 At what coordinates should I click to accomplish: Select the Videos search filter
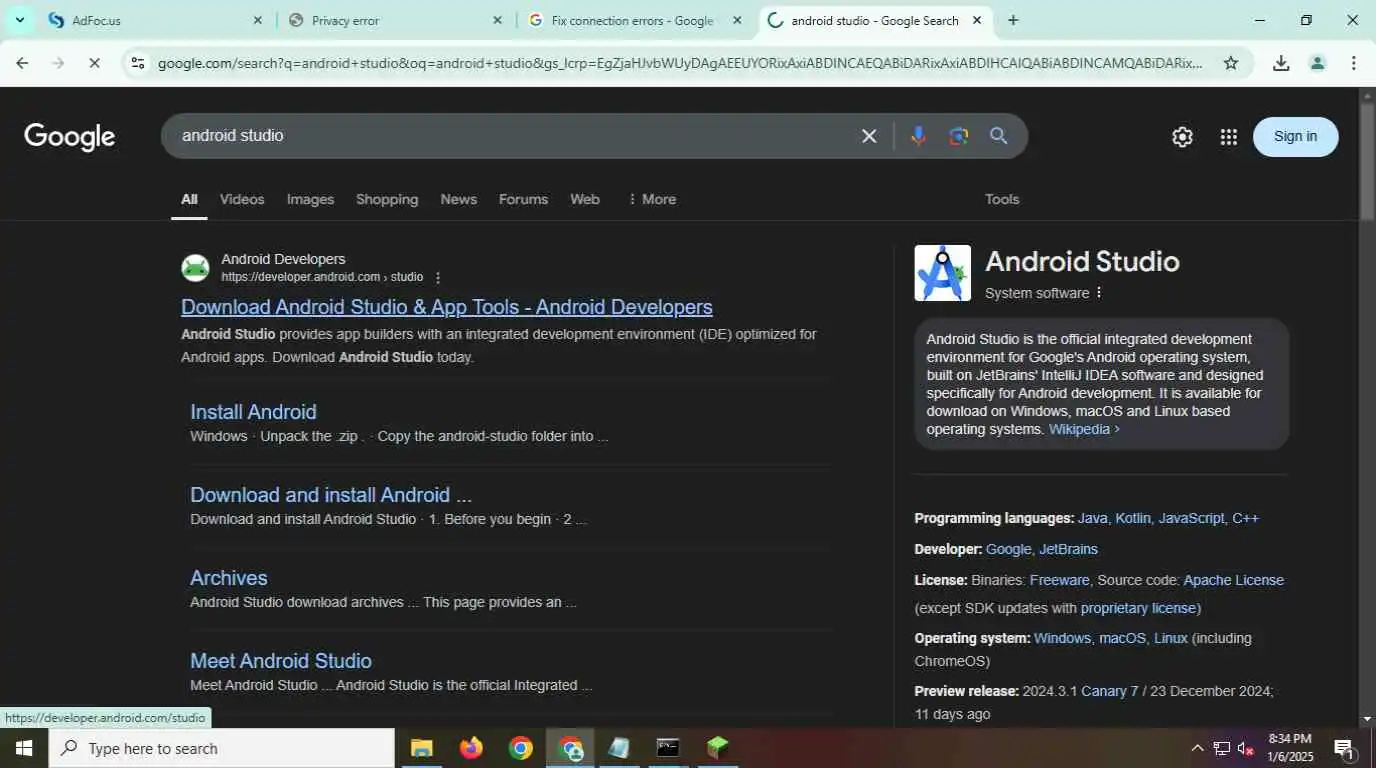pyautogui.click(x=242, y=199)
